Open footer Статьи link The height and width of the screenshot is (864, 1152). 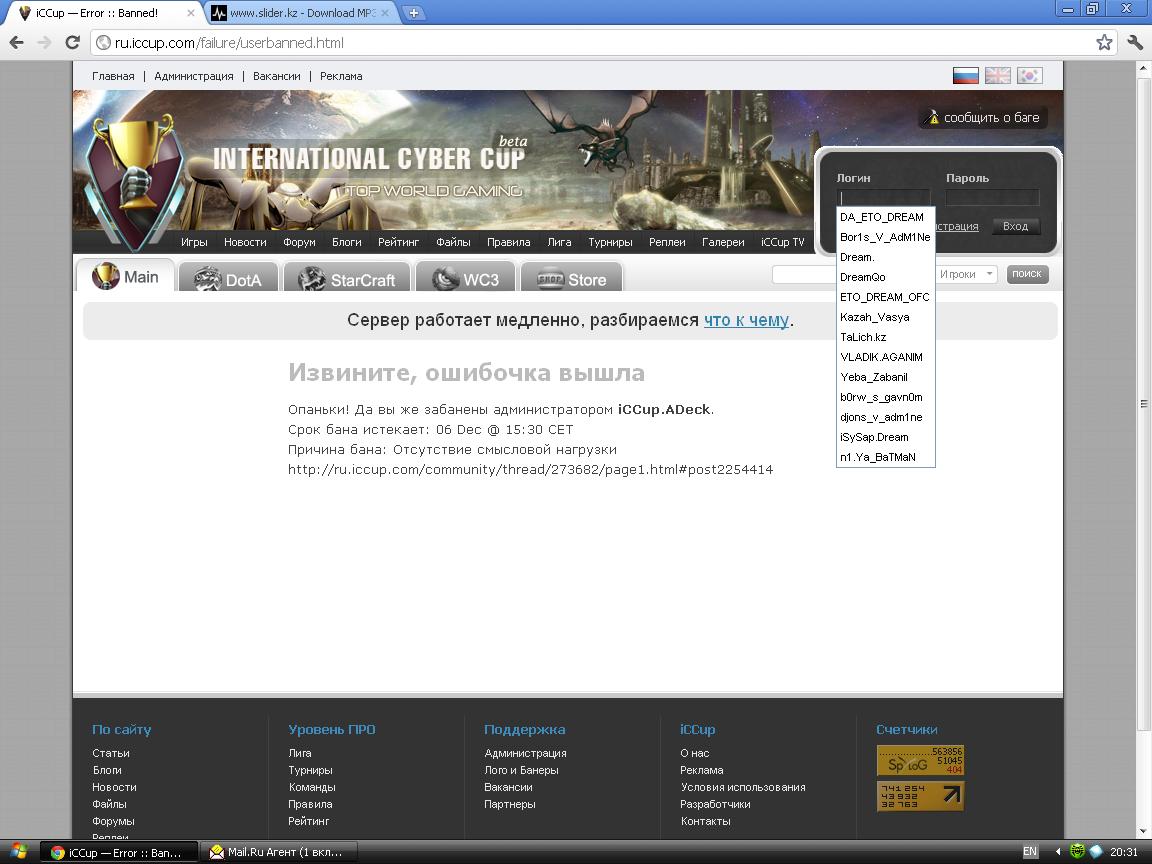[111, 753]
